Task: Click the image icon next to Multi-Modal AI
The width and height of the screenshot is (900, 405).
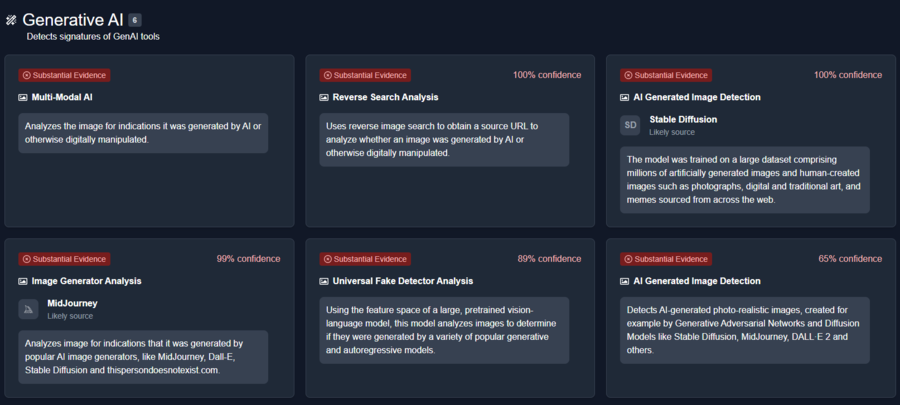Action: [x=23, y=98]
